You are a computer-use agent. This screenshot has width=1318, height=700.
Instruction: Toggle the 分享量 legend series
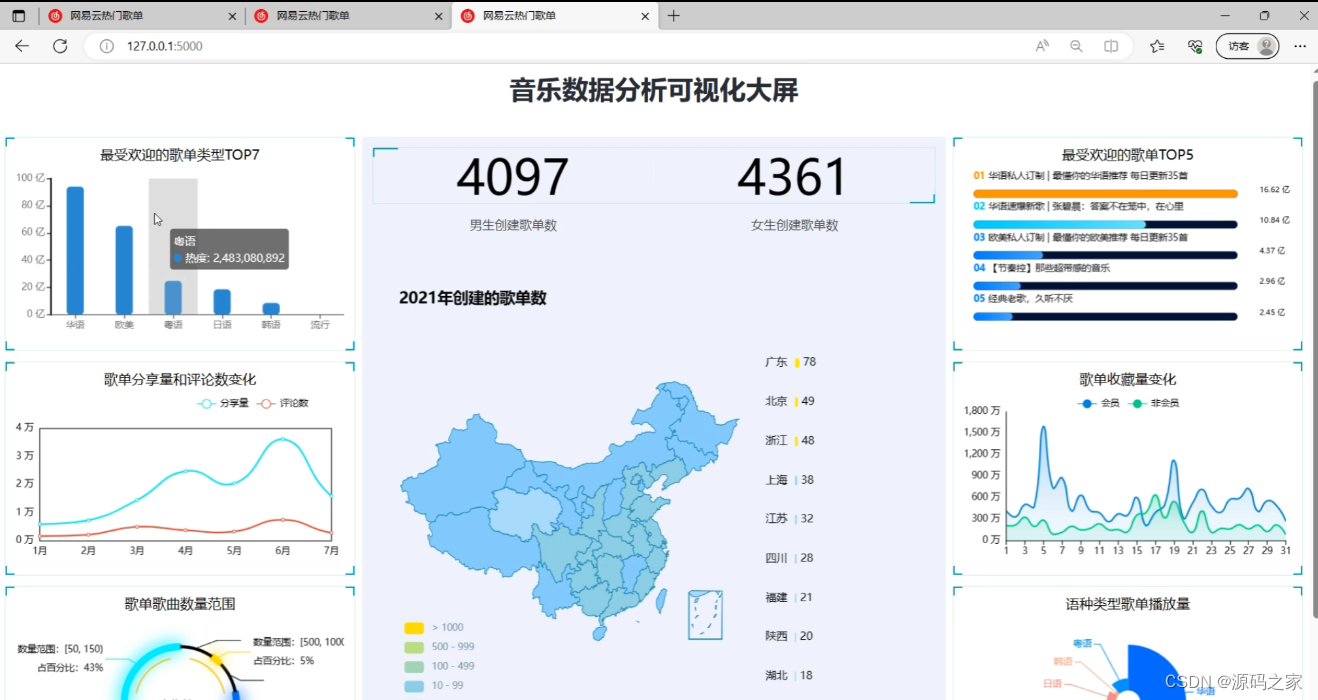[x=224, y=403]
